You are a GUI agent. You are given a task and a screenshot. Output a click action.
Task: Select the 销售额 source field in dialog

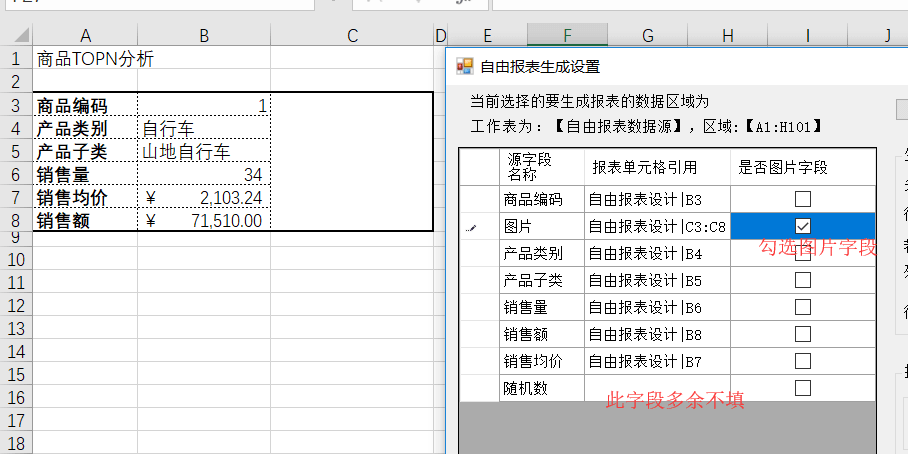[x=541, y=334]
